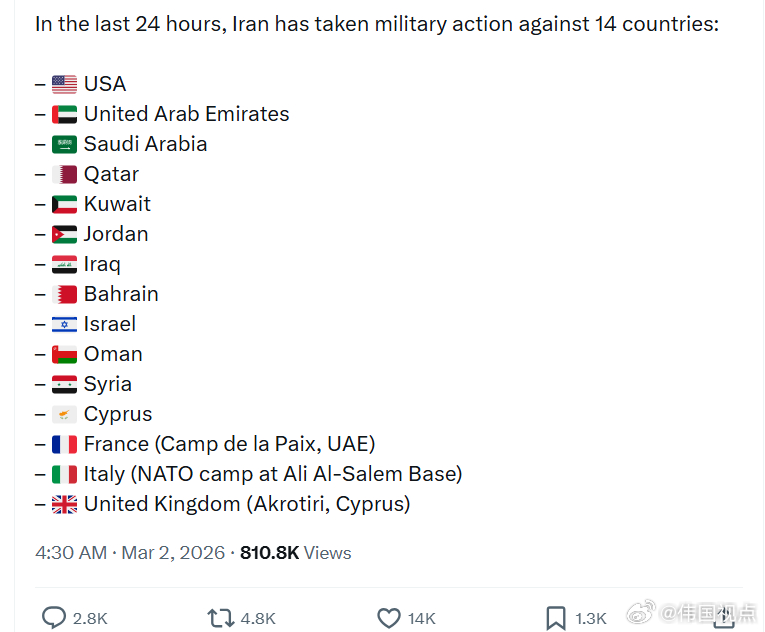Click the 4.8K reposts count
The height and width of the screenshot is (632, 765).
click(x=258, y=619)
